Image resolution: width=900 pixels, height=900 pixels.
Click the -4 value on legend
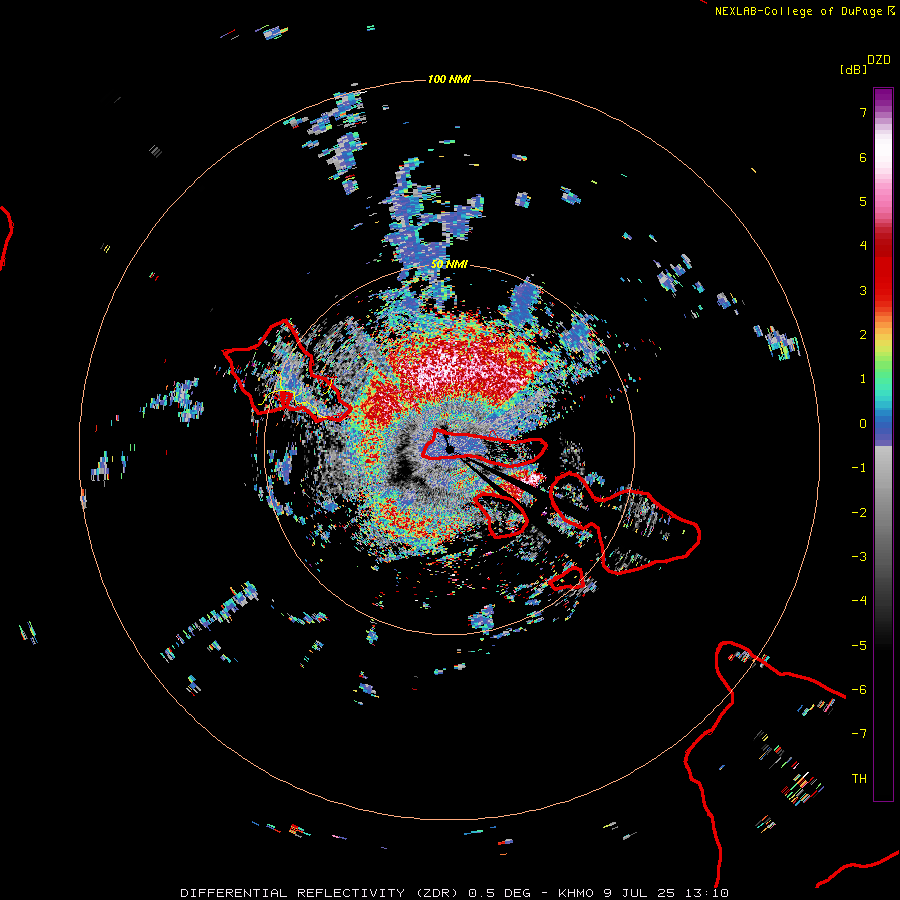click(x=859, y=601)
